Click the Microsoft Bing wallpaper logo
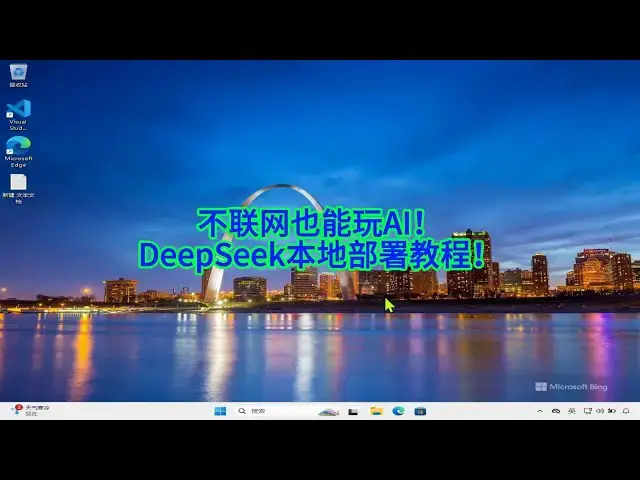The width and height of the screenshot is (640, 480). [571, 387]
